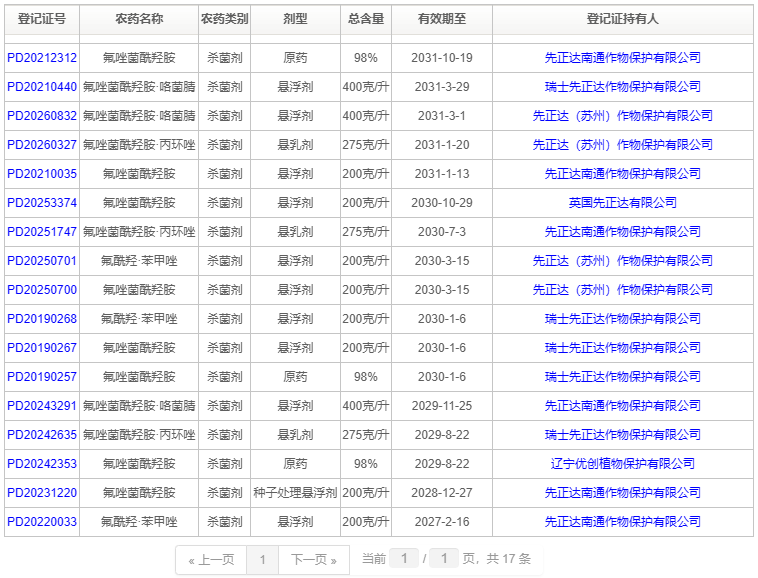Click the 农药类别 column header
758x578 pixels.
(x=224, y=19)
